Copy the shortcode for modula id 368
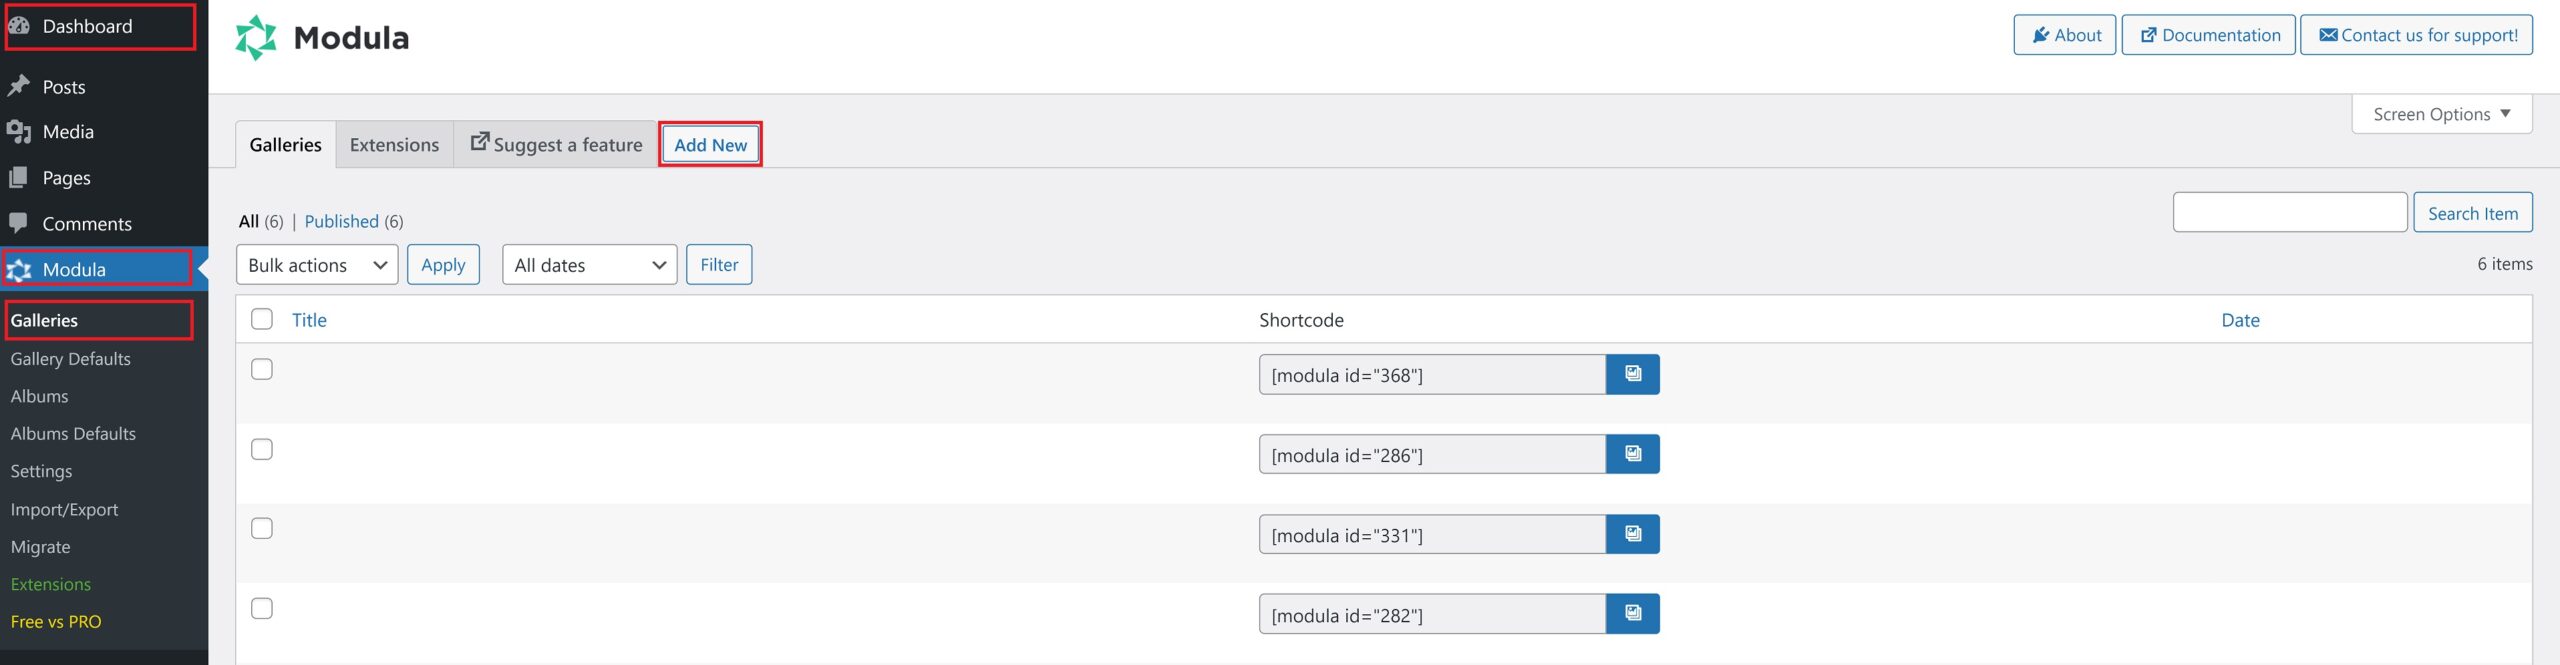 click(x=1632, y=374)
